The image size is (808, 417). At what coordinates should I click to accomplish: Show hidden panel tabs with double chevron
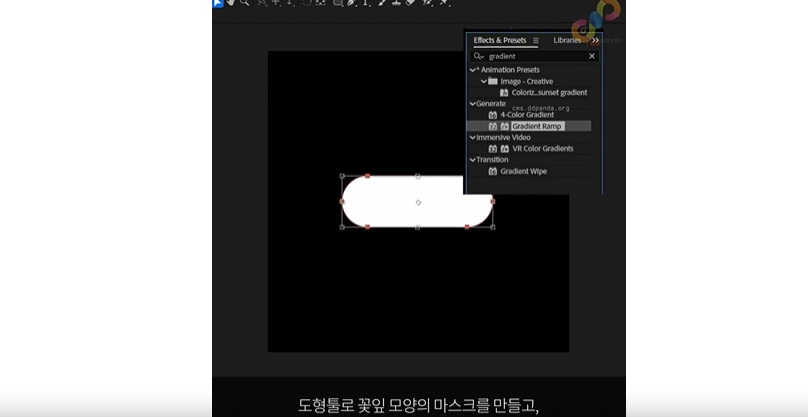click(x=595, y=40)
